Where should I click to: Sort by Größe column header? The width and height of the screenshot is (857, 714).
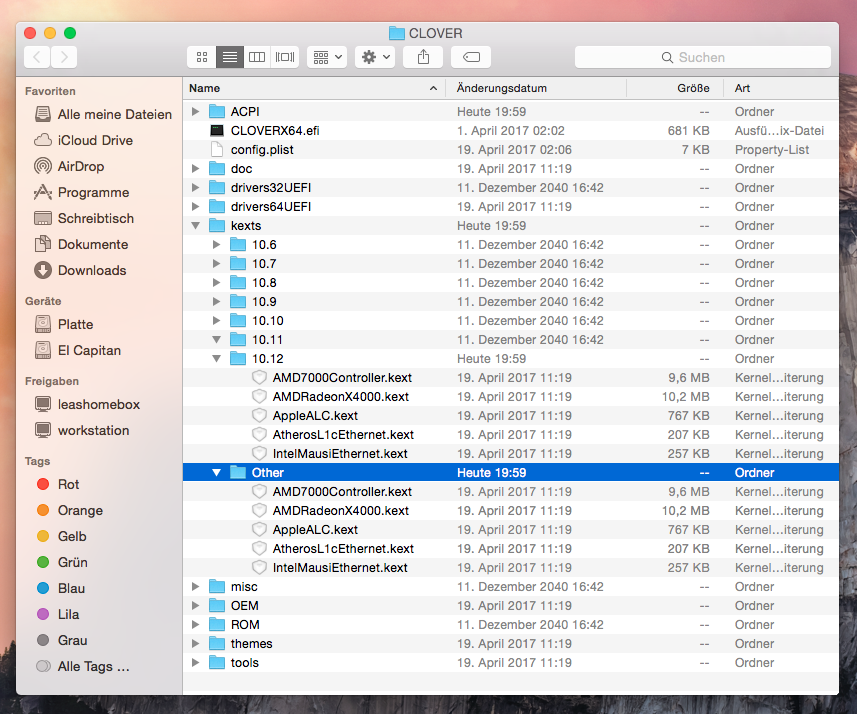[x=693, y=88]
